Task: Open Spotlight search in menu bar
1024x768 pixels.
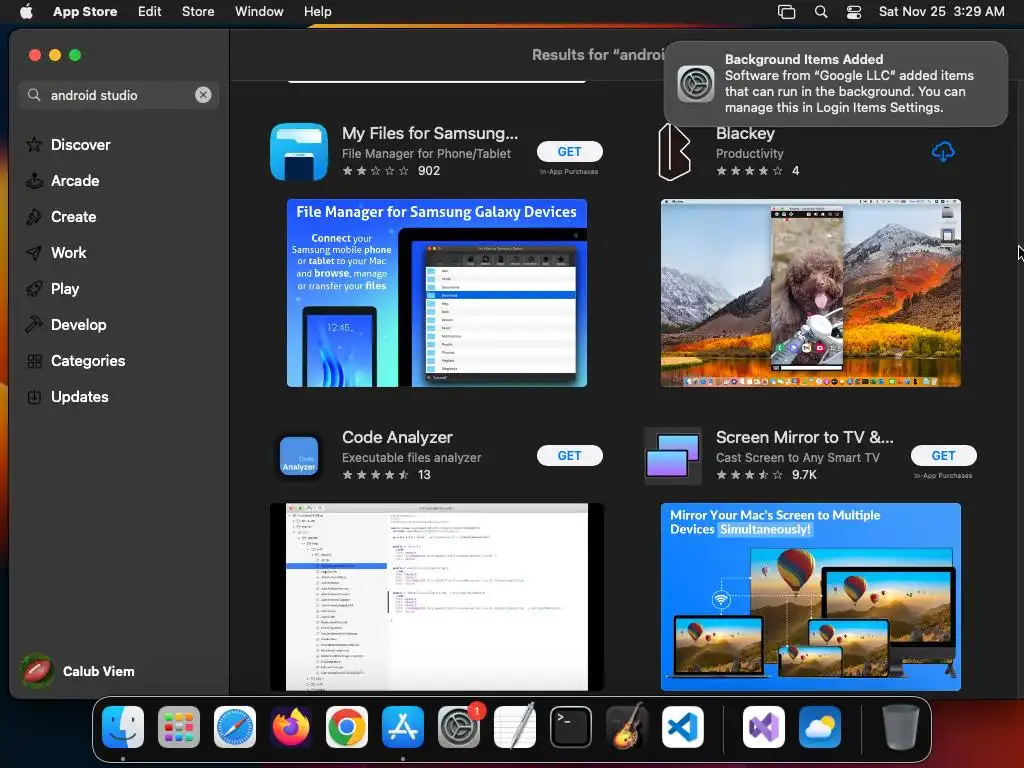Action: click(821, 12)
